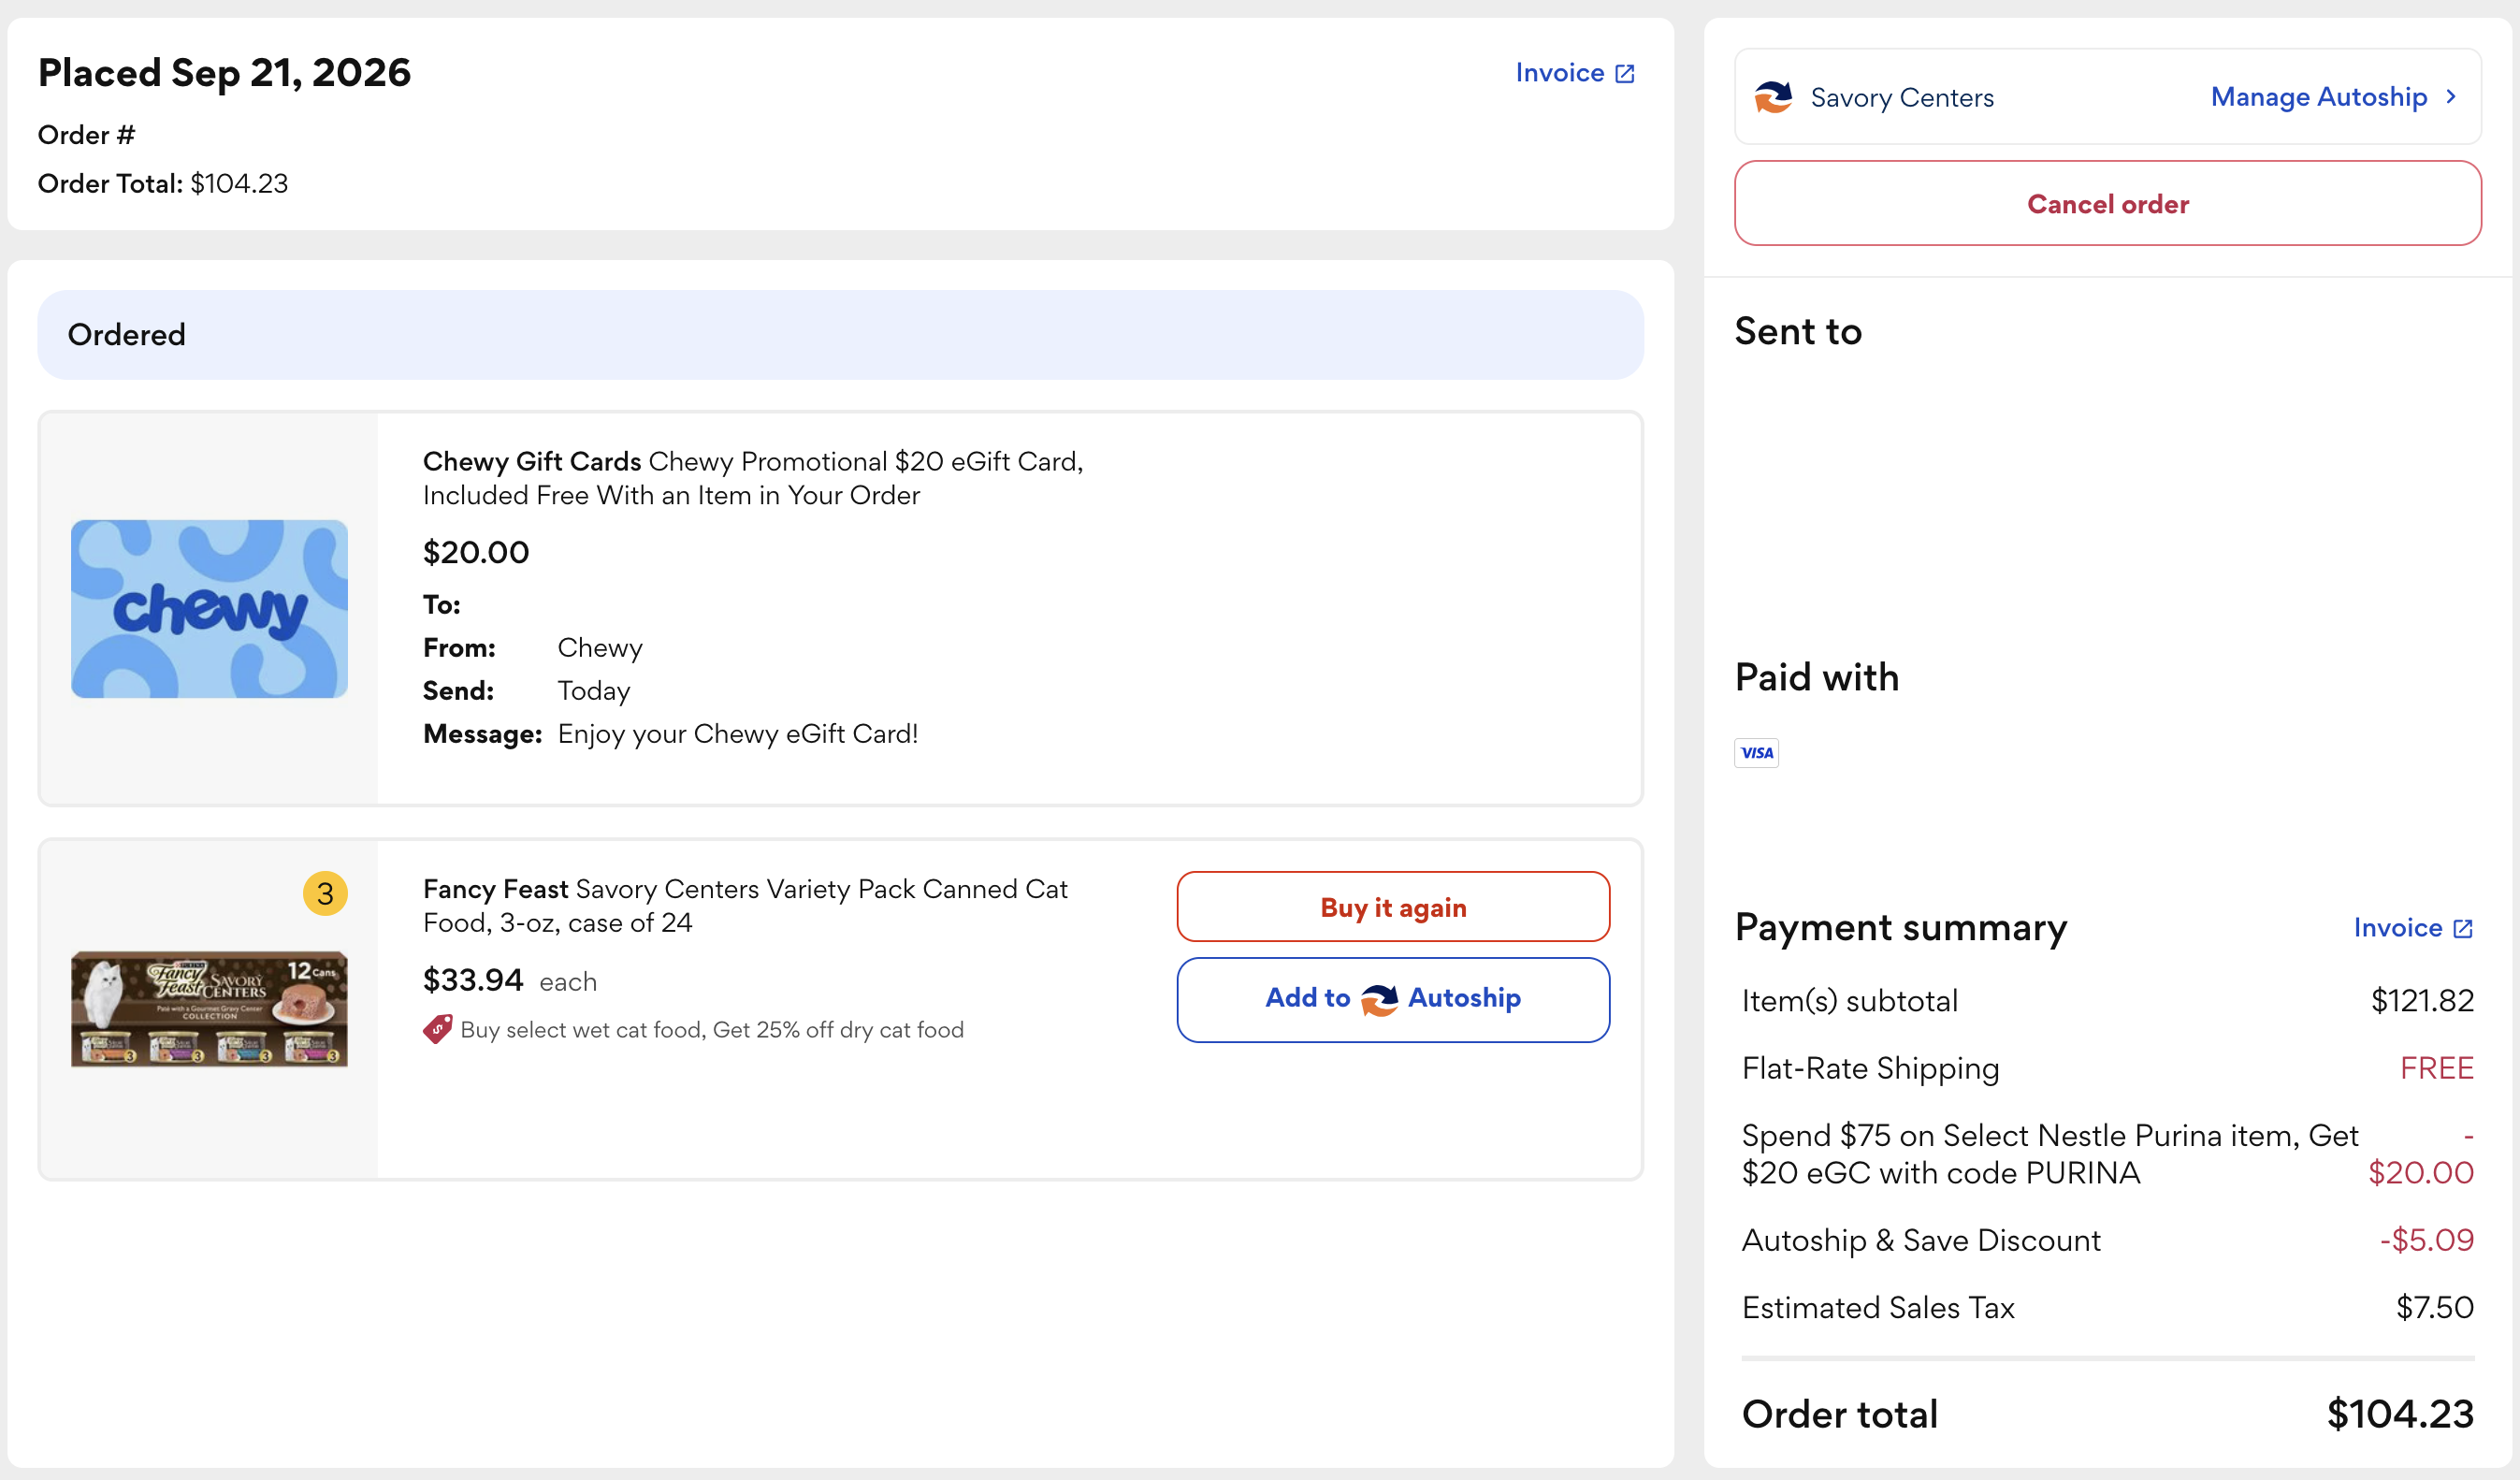
Task: Click the Fancy Feast Savory Centers product title
Action: coord(745,906)
